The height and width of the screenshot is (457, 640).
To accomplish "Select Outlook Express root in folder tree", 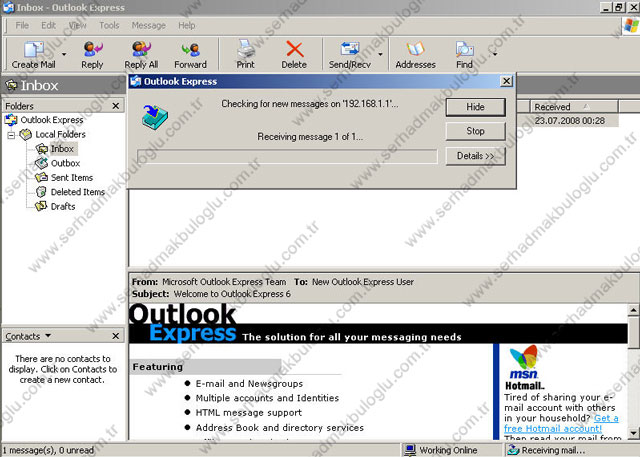I will [52, 120].
